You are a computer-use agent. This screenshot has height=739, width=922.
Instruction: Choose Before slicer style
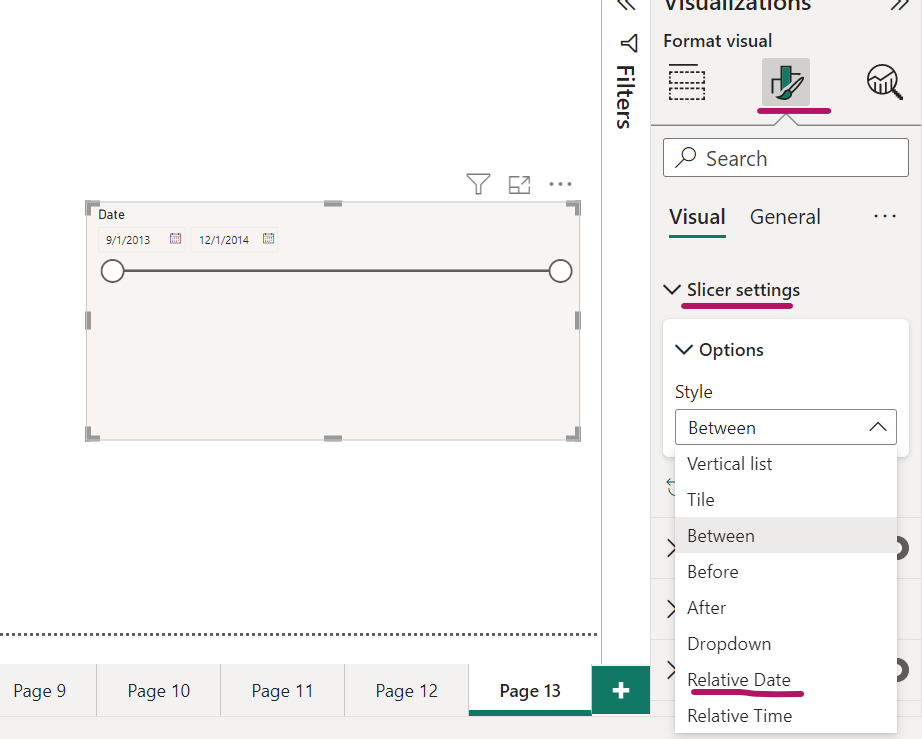pos(786,571)
